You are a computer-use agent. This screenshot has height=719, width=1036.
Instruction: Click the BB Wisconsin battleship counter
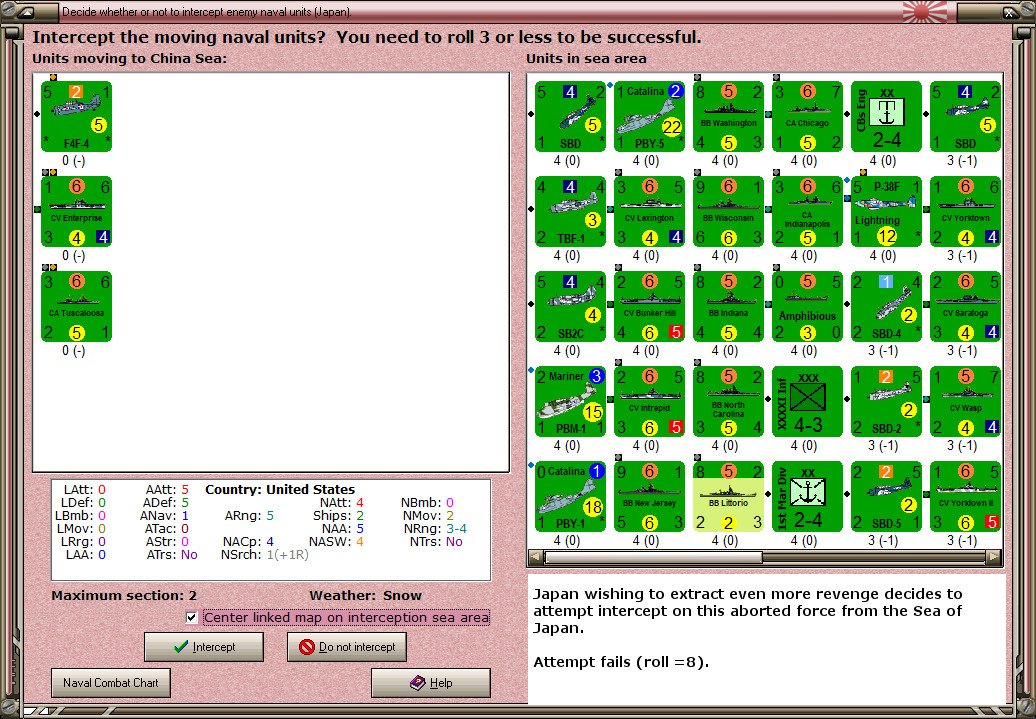click(728, 211)
